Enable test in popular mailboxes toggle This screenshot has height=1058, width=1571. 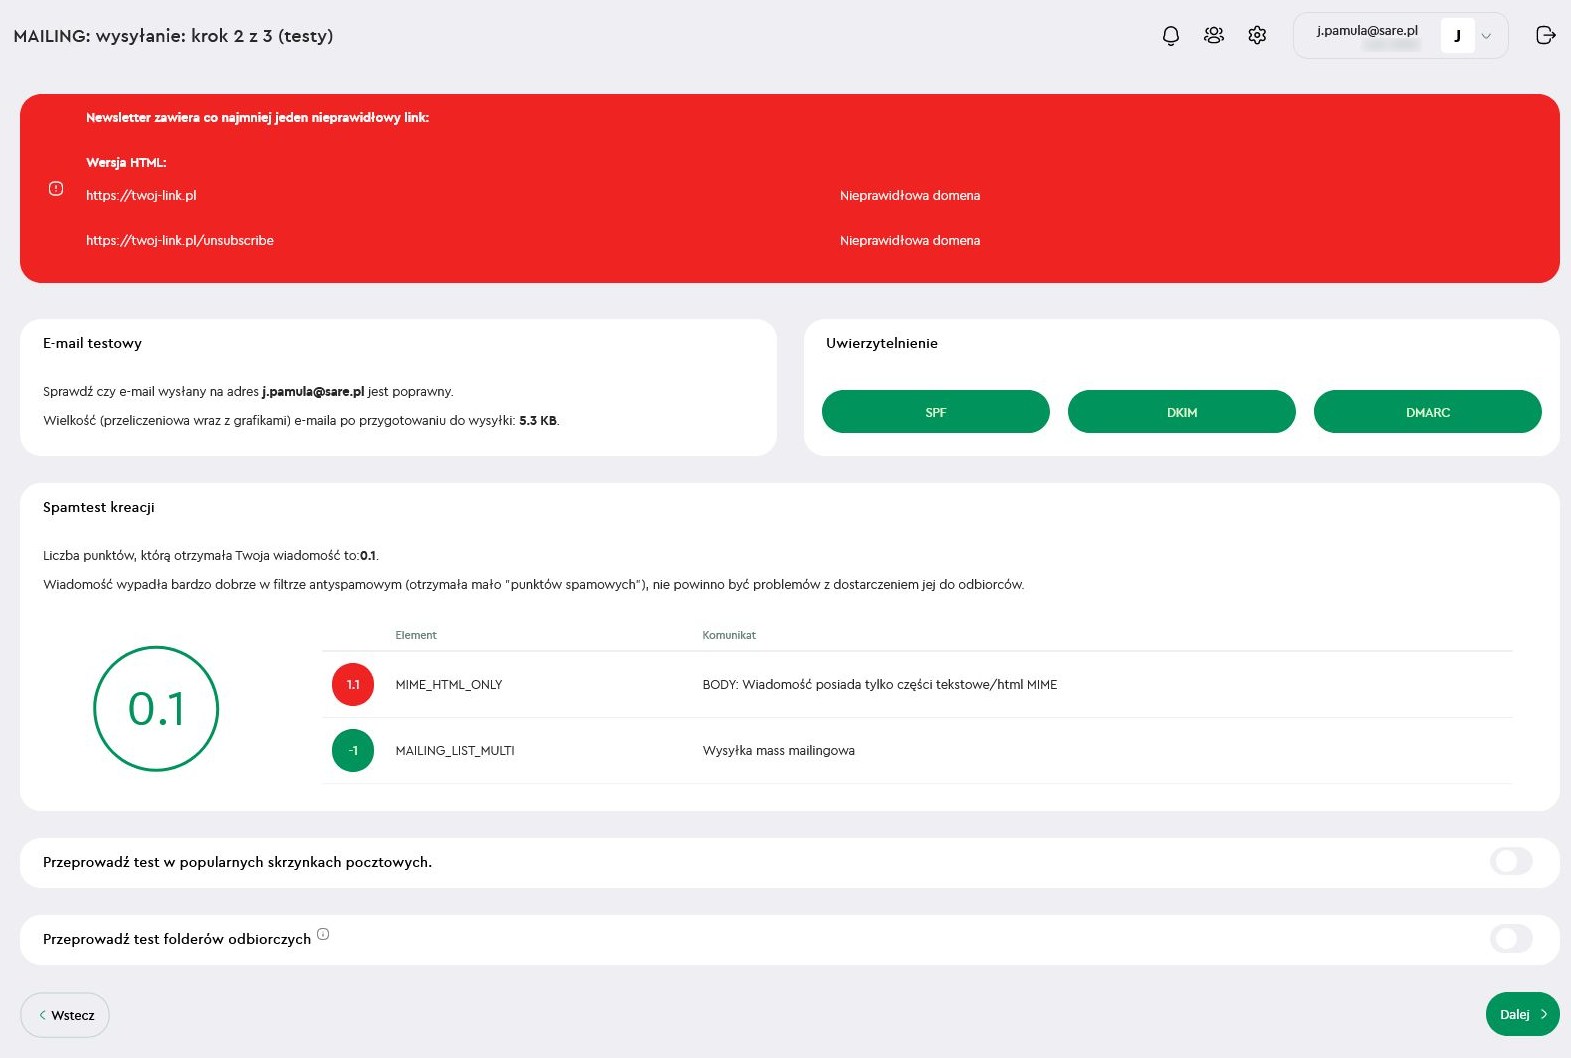click(1510, 862)
